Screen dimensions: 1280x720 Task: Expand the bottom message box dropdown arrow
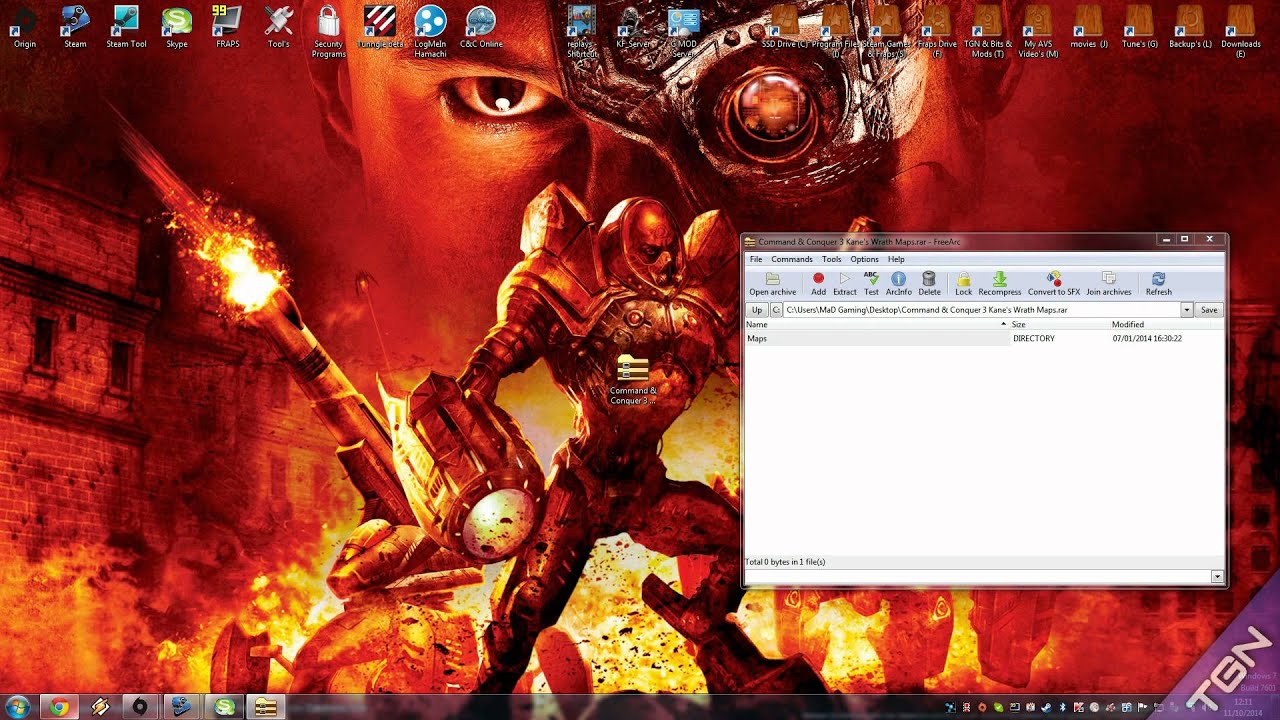[x=1217, y=577]
